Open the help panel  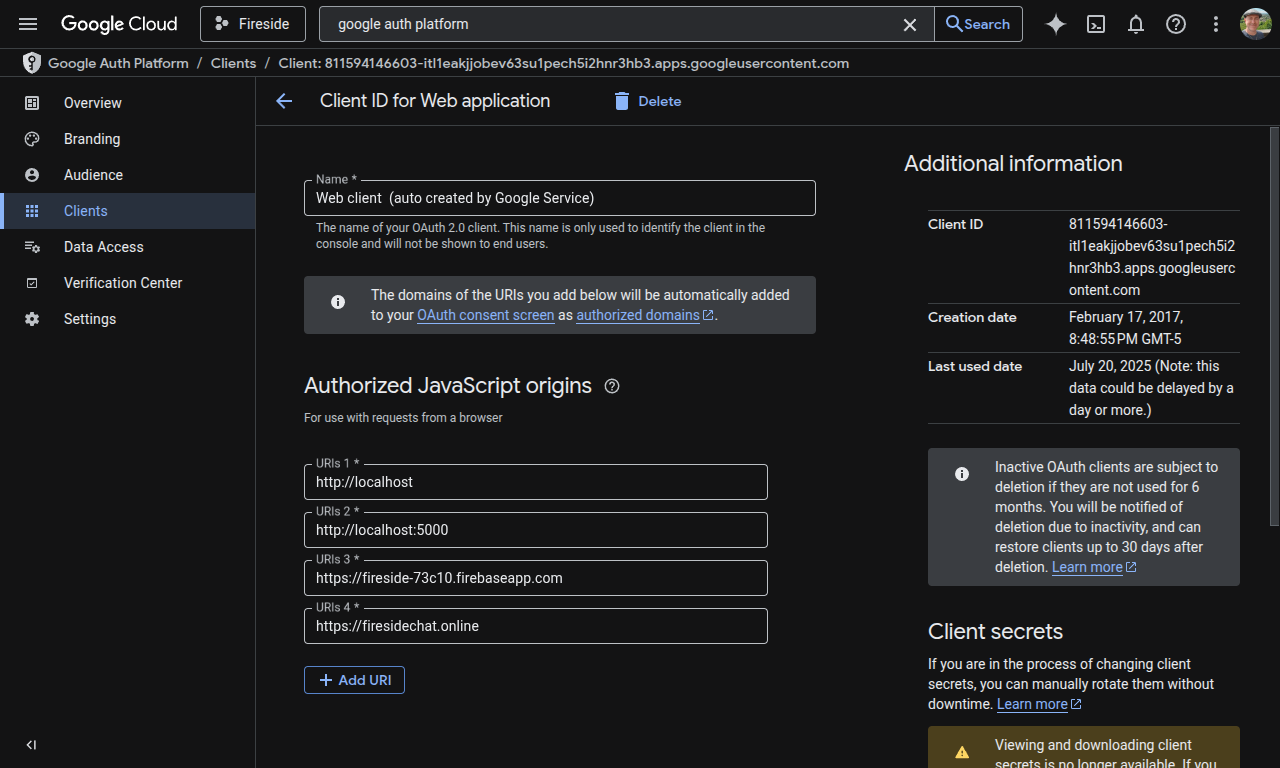1176,24
